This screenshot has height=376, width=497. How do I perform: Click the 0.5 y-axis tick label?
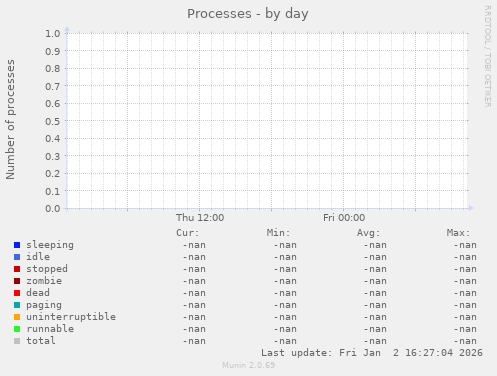[x=53, y=121]
